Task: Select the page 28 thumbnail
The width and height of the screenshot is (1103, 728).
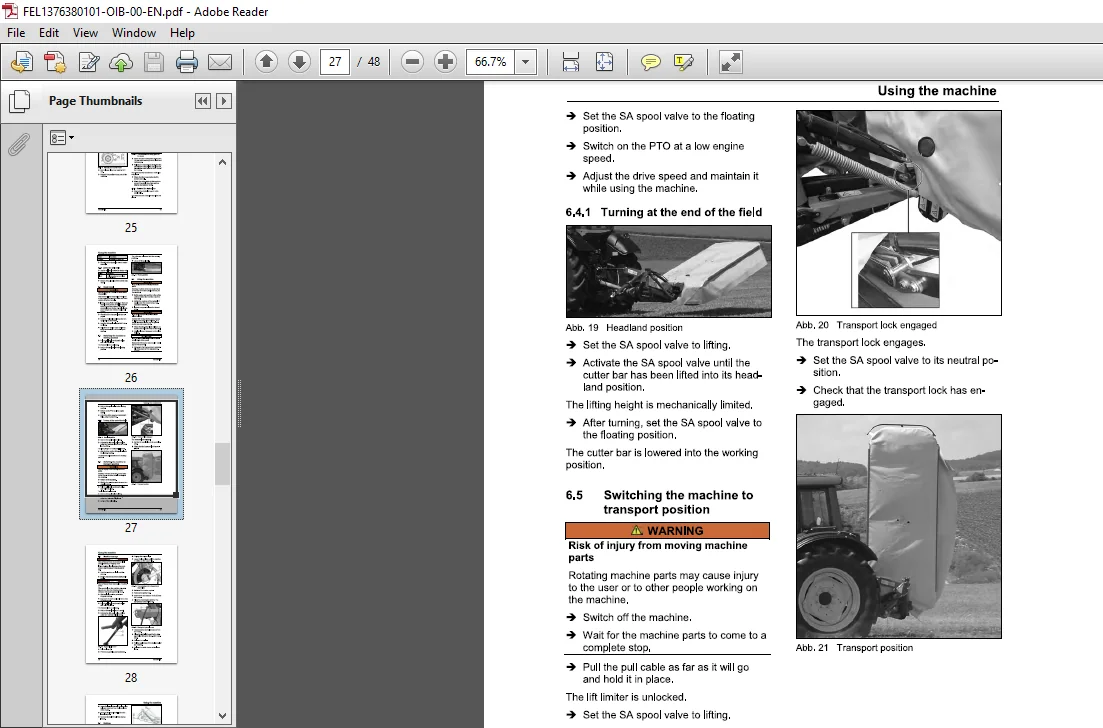Action: click(x=132, y=604)
